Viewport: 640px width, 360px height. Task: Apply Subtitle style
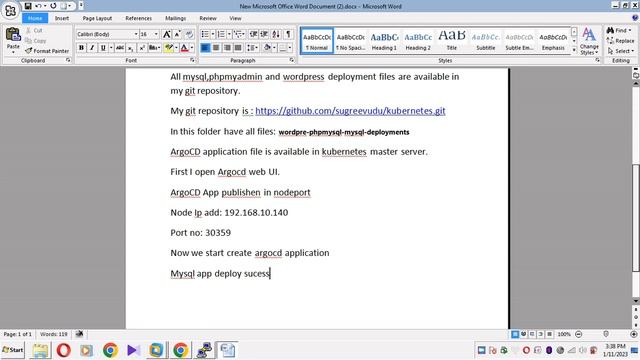tap(486, 40)
